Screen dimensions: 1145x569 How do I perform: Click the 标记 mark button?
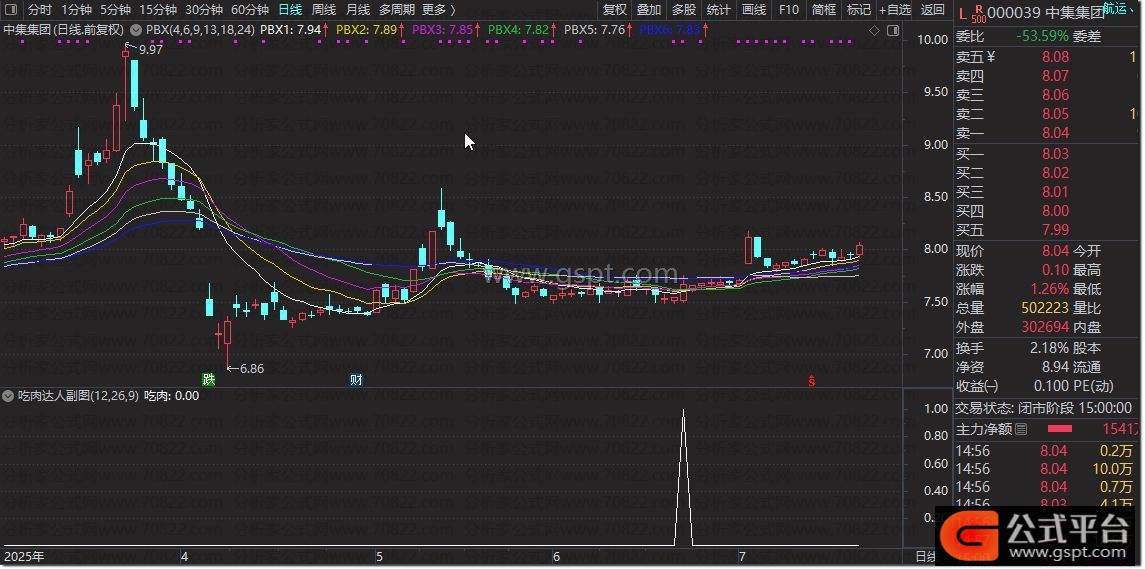(859, 9)
